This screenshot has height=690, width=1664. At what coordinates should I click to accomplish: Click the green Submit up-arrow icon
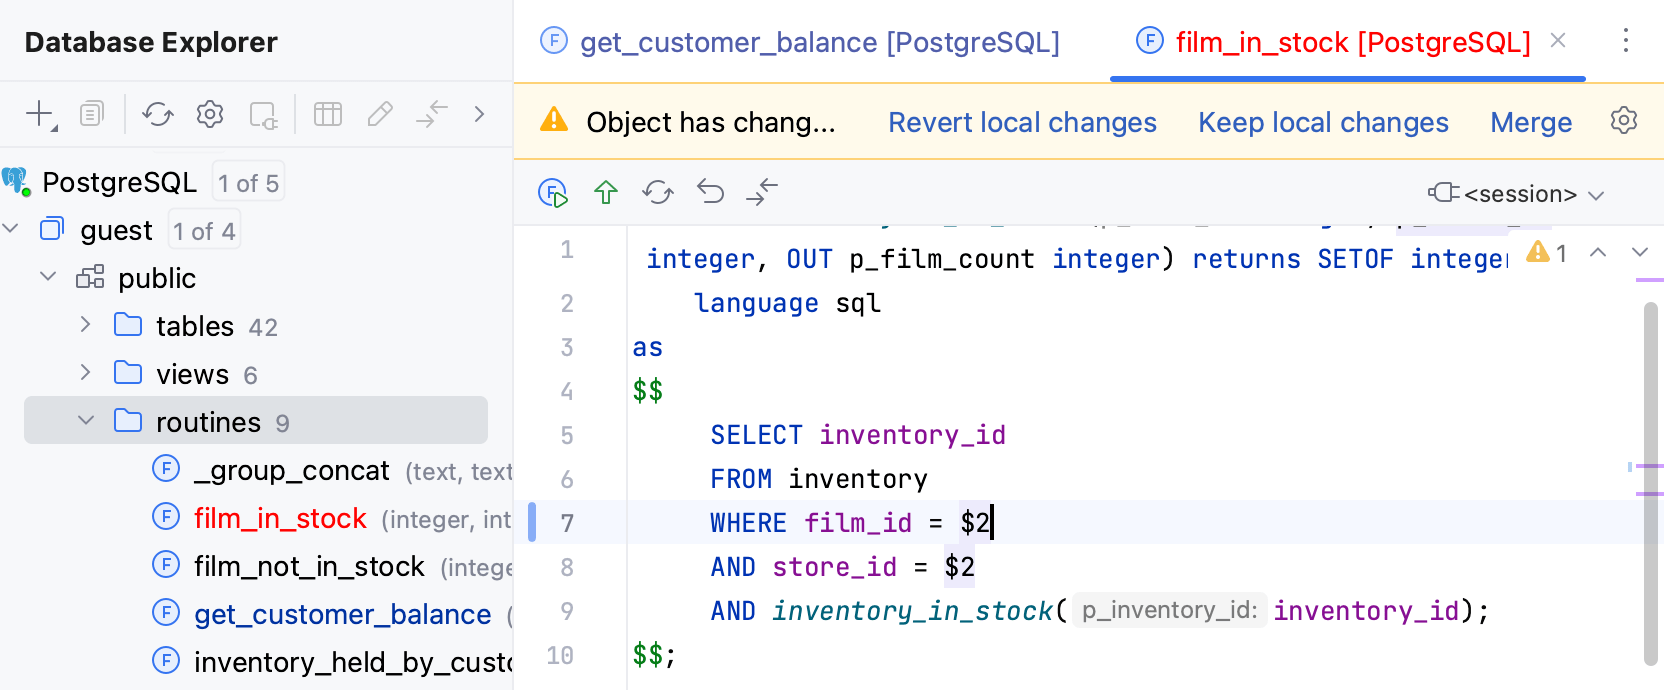point(606,192)
